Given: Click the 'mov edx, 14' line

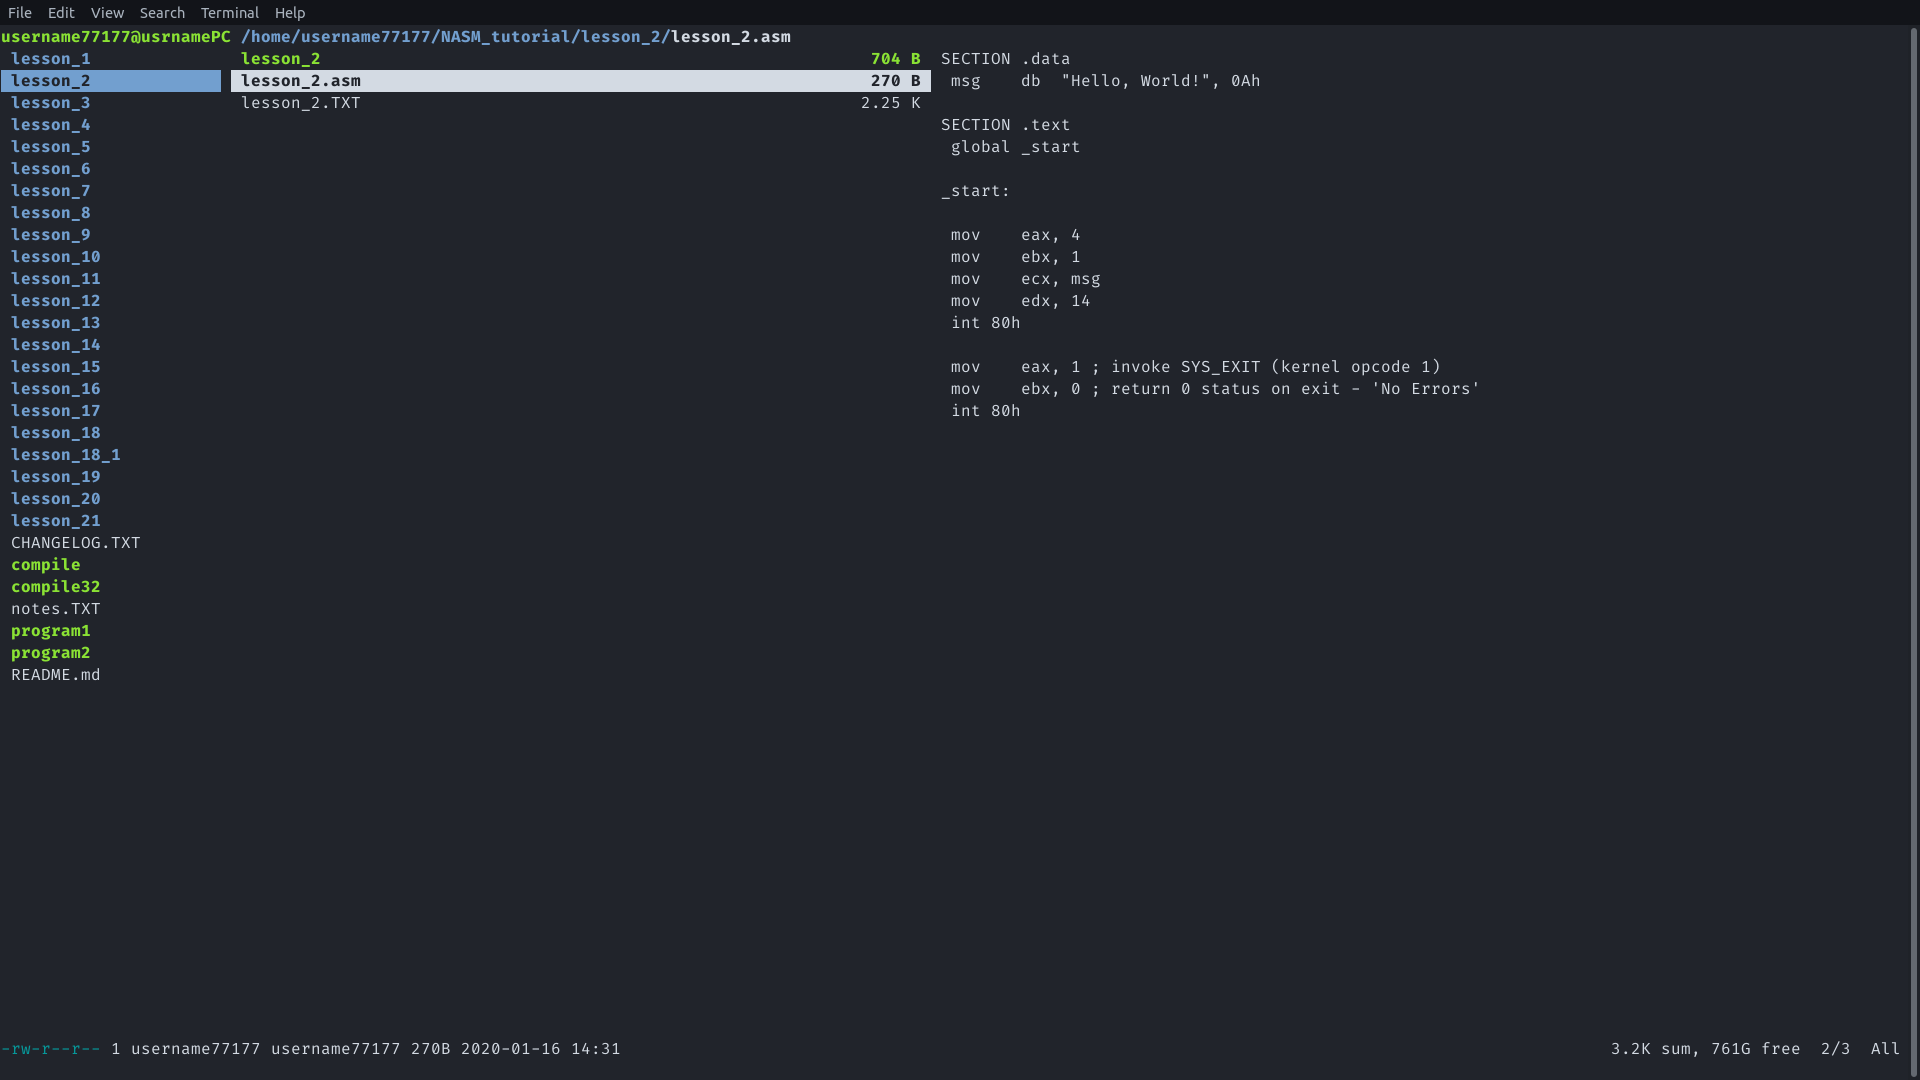Looking at the screenshot, I should click(x=1021, y=301).
